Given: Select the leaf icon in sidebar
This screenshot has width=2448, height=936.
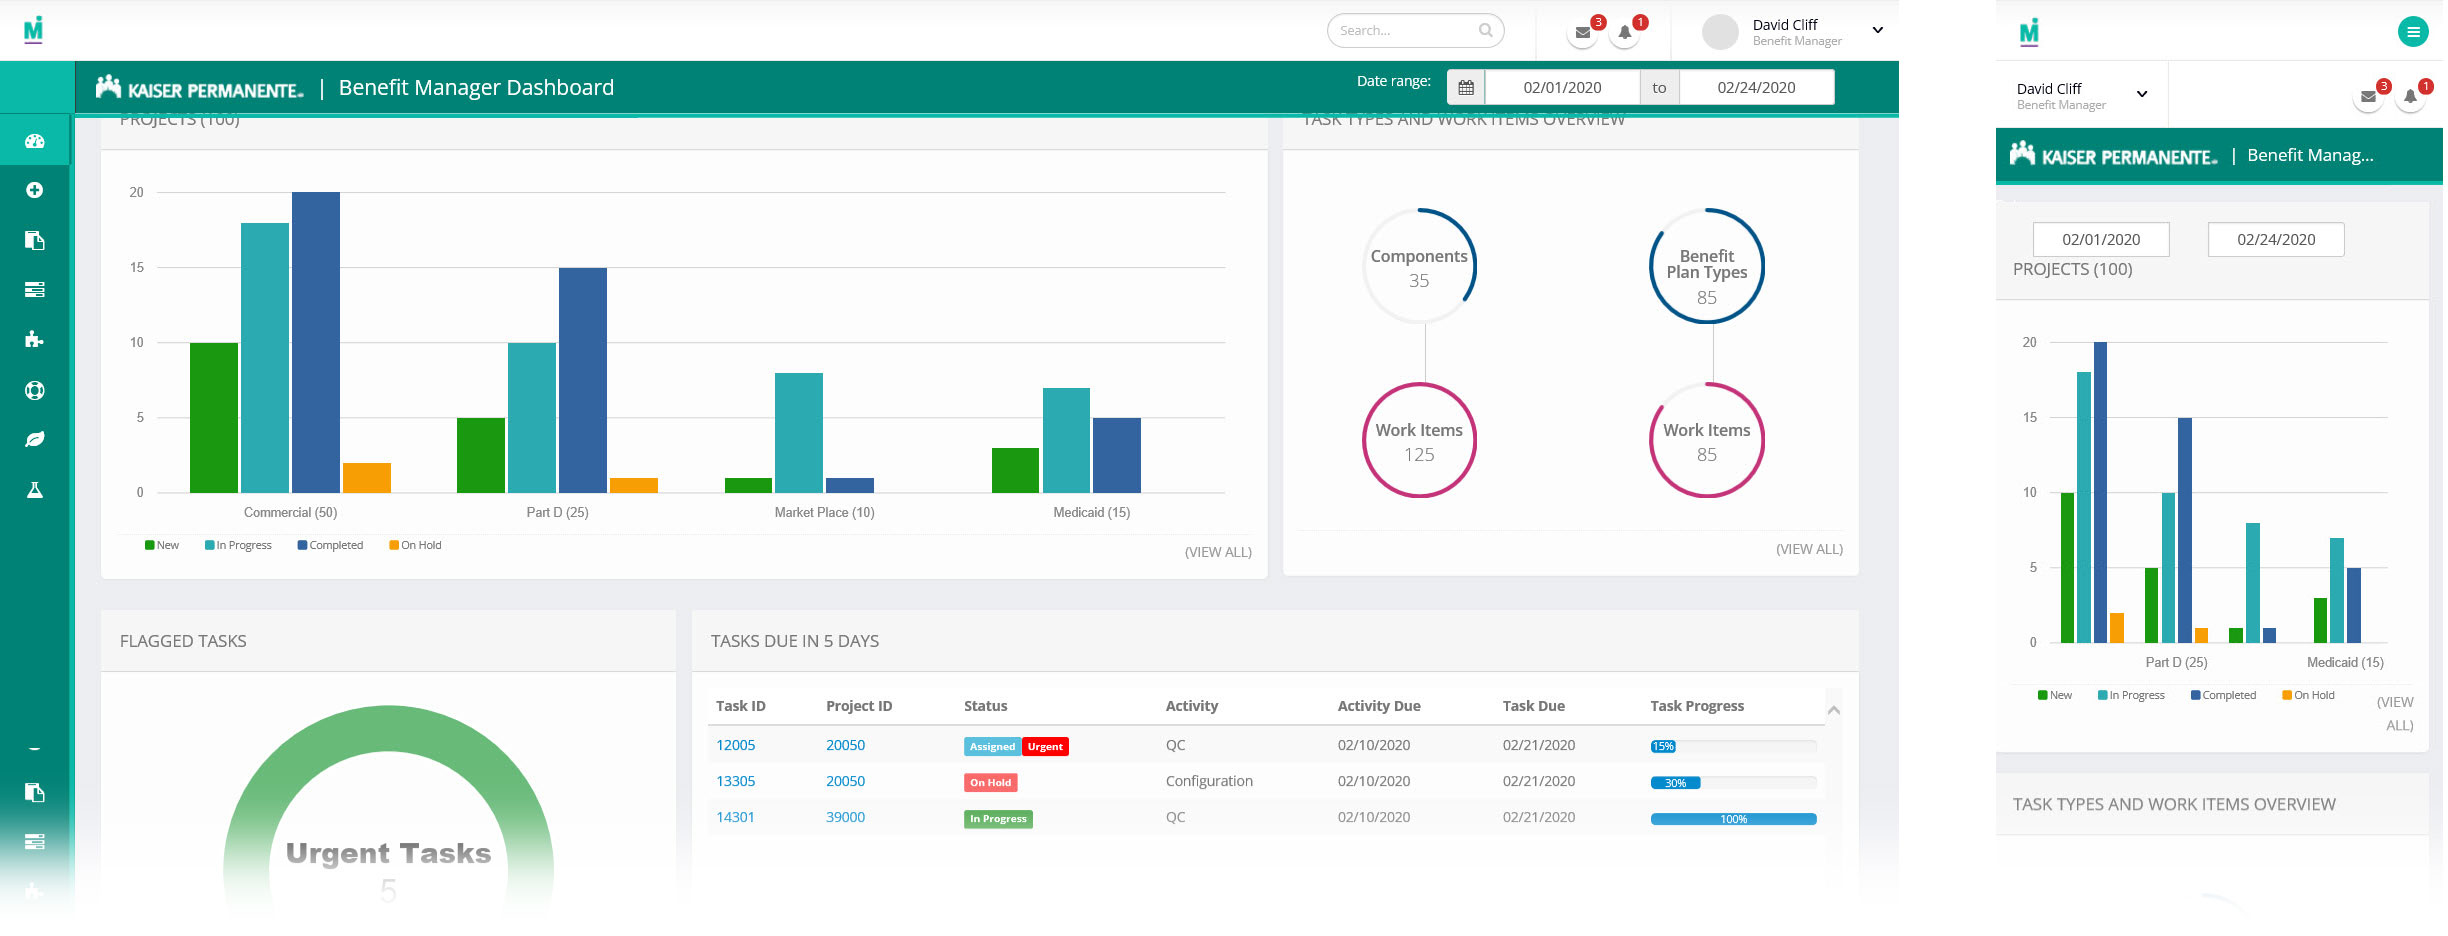Looking at the screenshot, I should (x=35, y=440).
